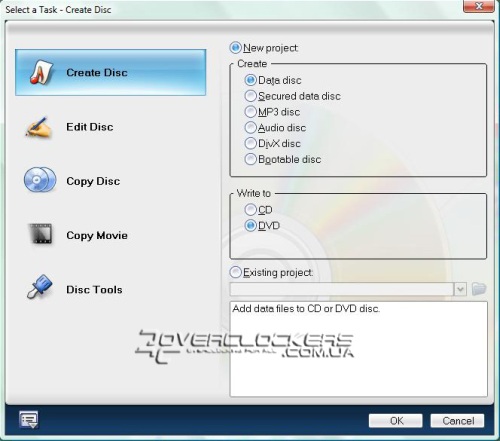Close the Select a Task window
Image resolution: width=500 pixels, height=441 pixels.
point(479,6)
